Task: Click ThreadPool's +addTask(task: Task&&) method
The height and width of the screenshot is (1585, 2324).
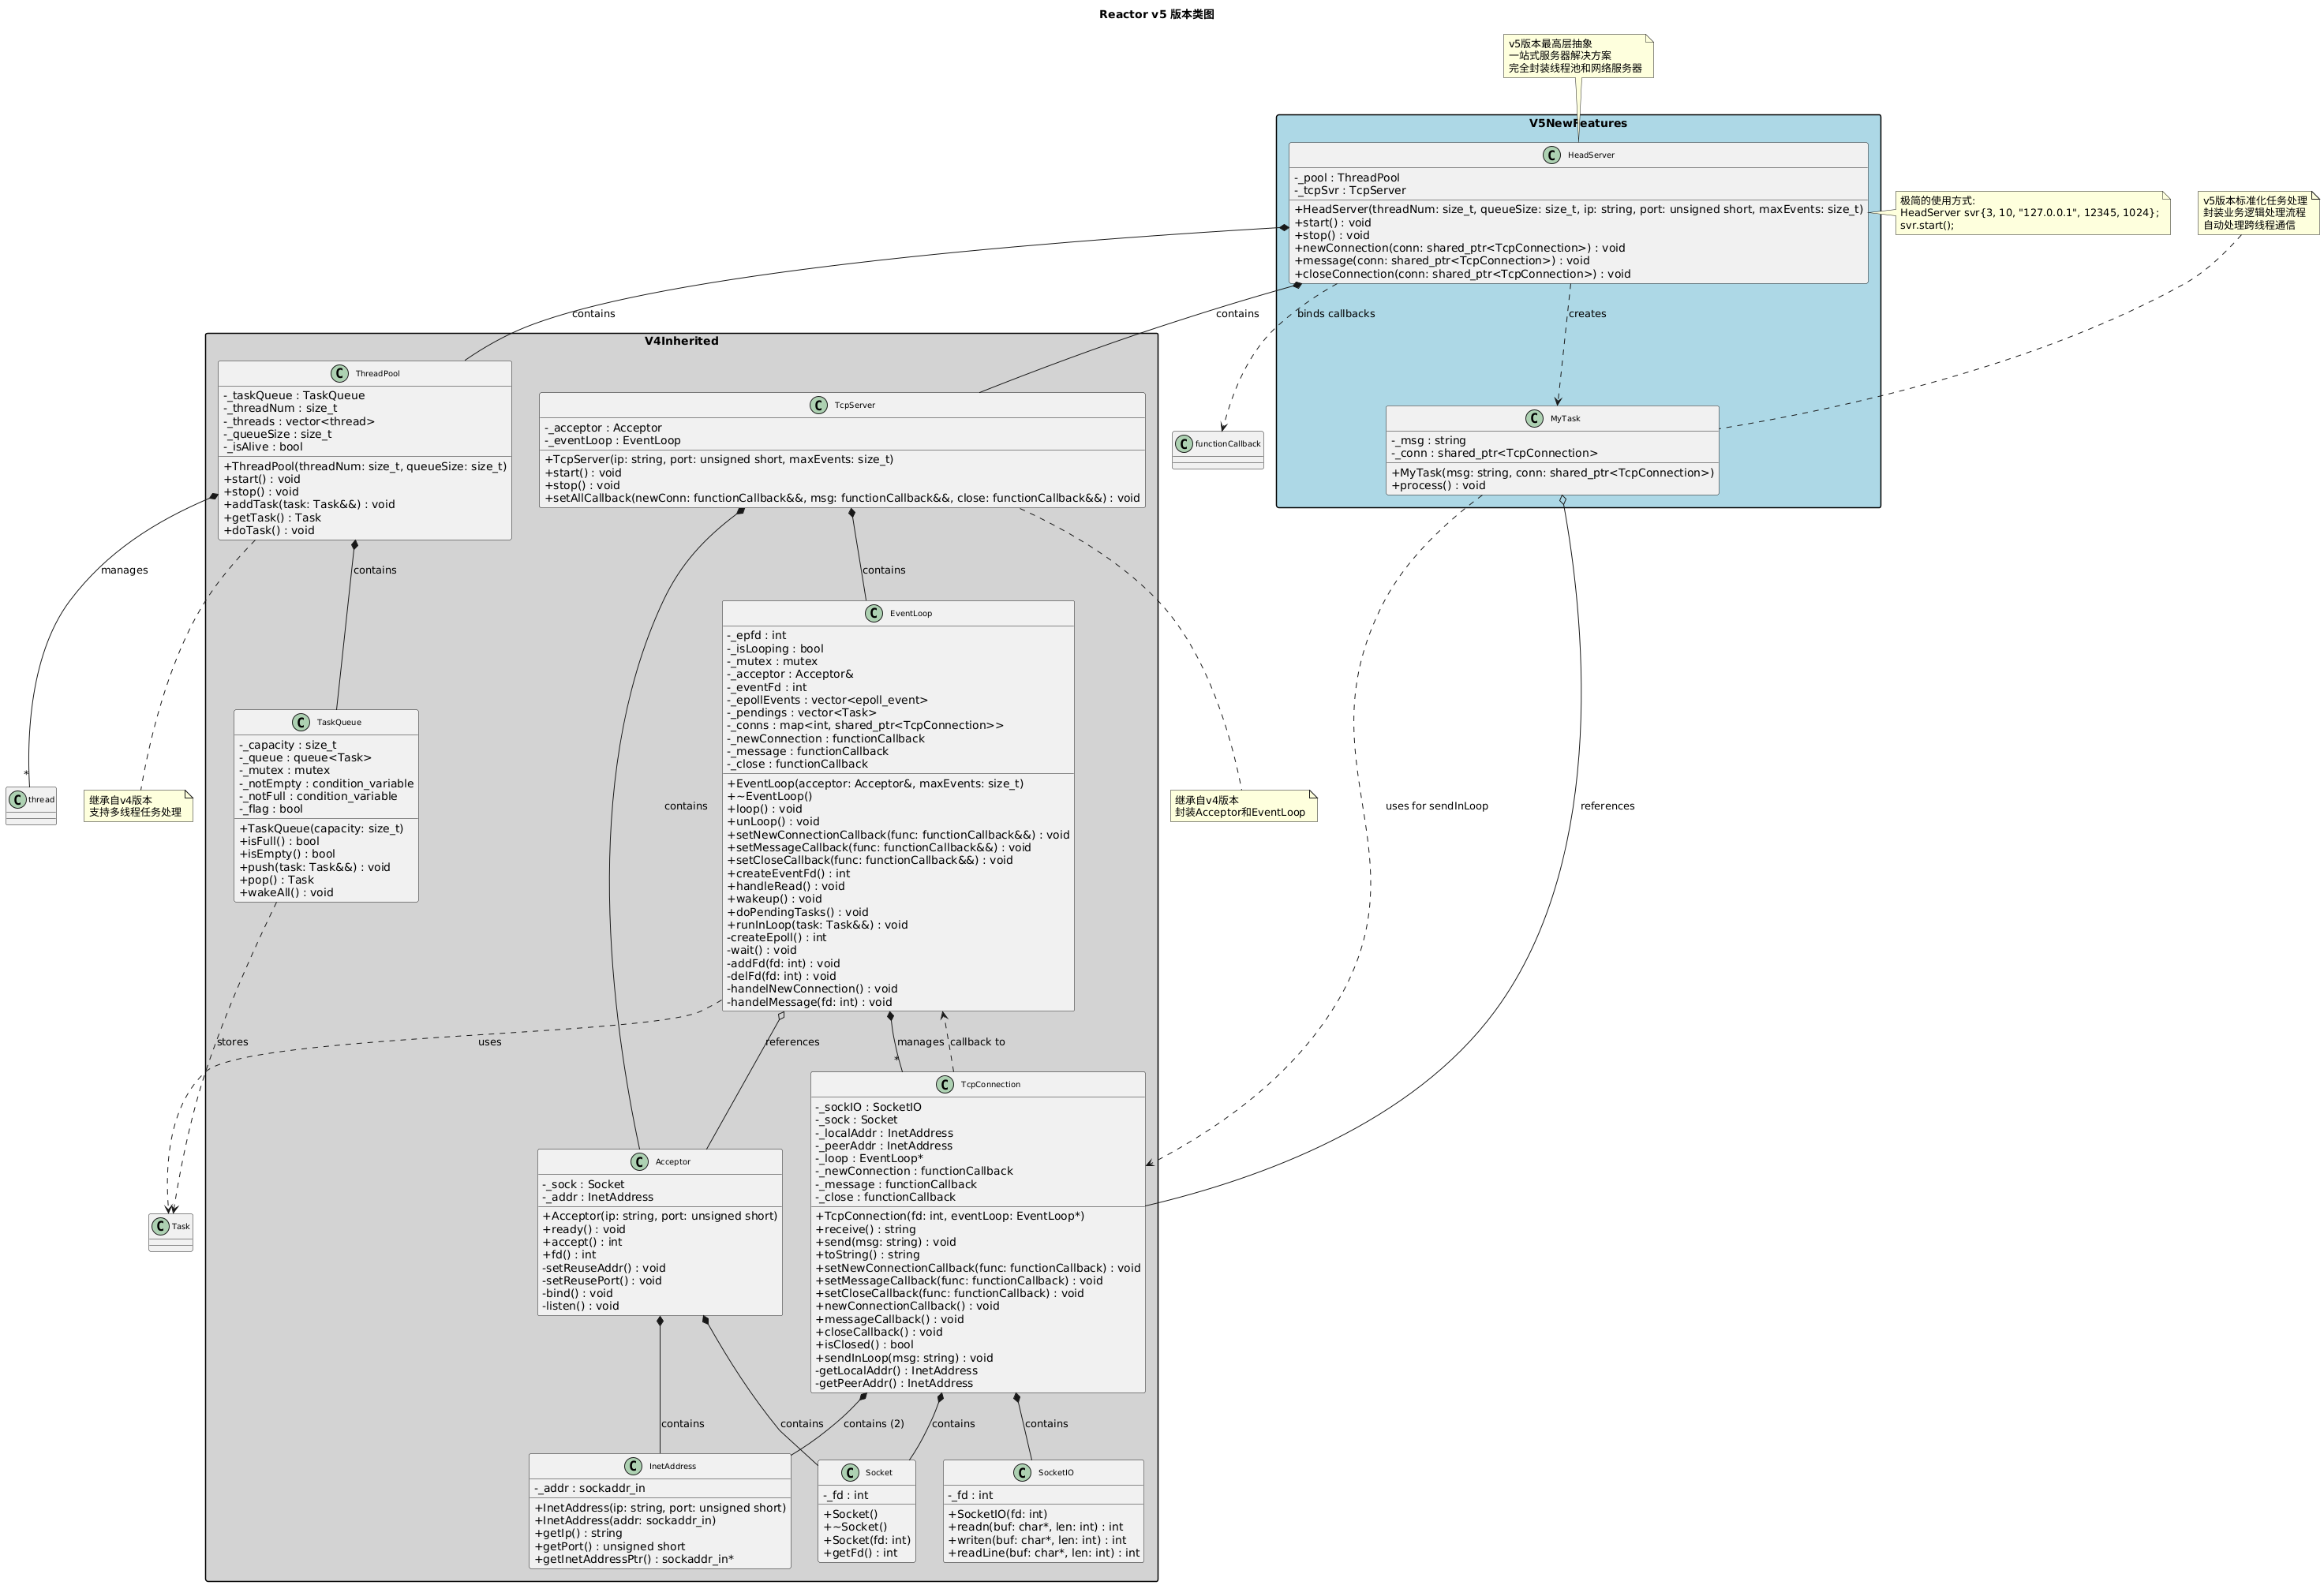Action: [x=309, y=504]
